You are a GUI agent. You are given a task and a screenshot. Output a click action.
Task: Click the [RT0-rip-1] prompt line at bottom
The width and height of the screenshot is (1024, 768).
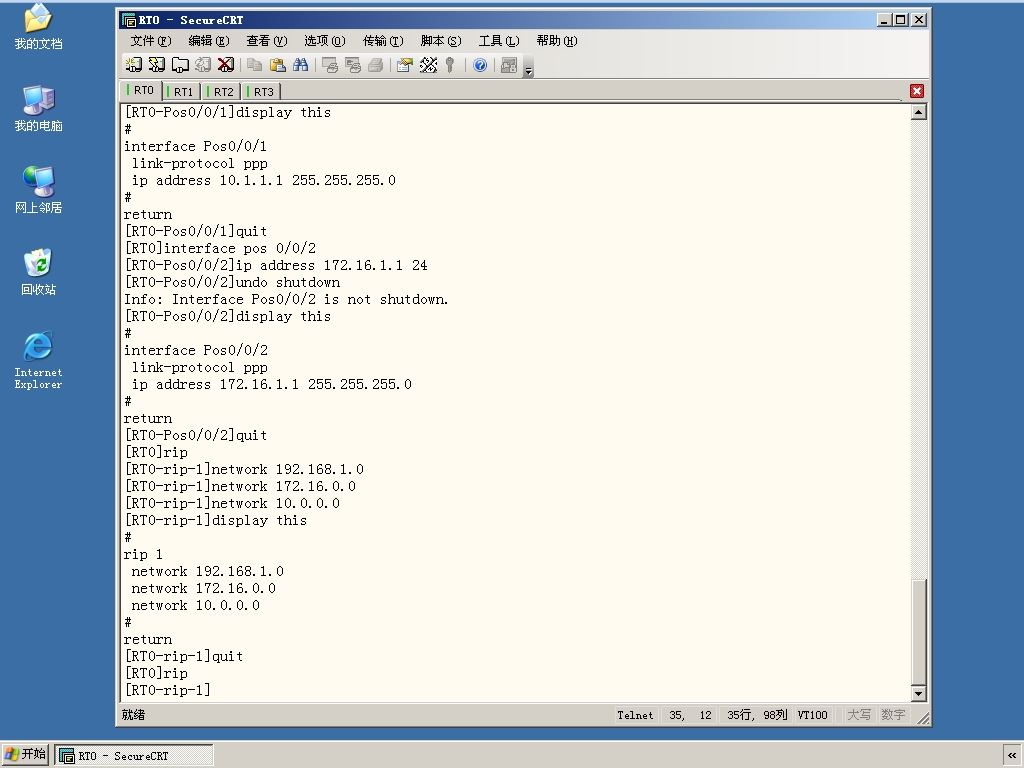coord(167,690)
